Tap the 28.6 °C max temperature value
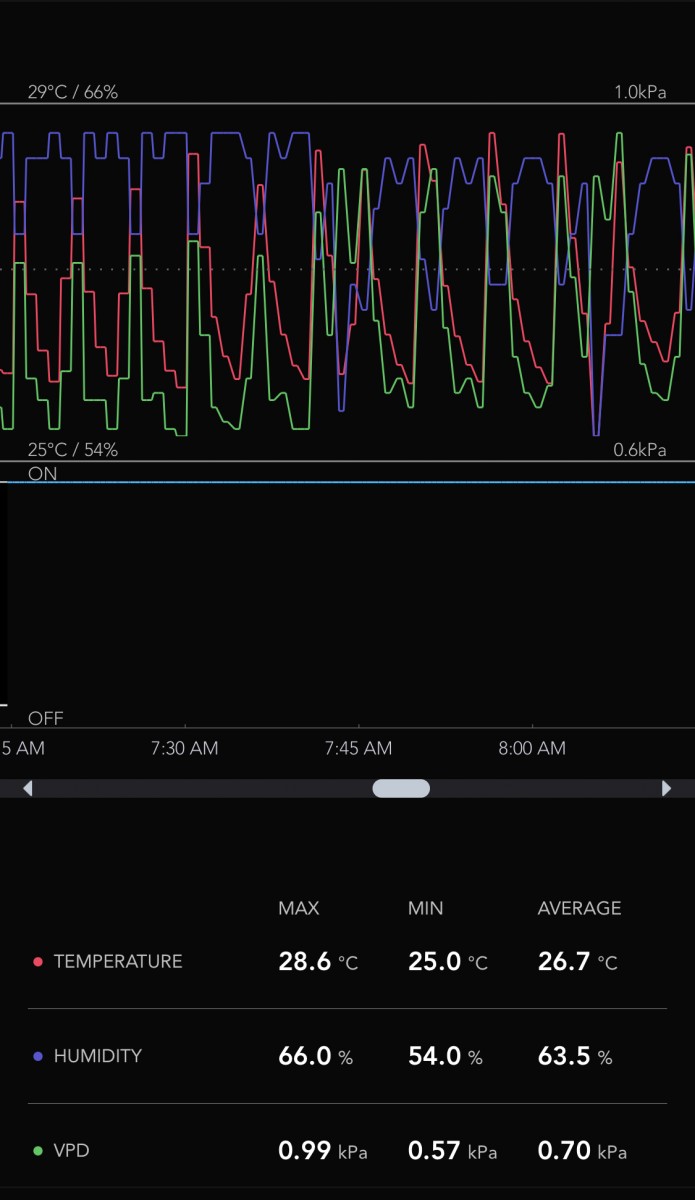695x1200 pixels. (317, 962)
